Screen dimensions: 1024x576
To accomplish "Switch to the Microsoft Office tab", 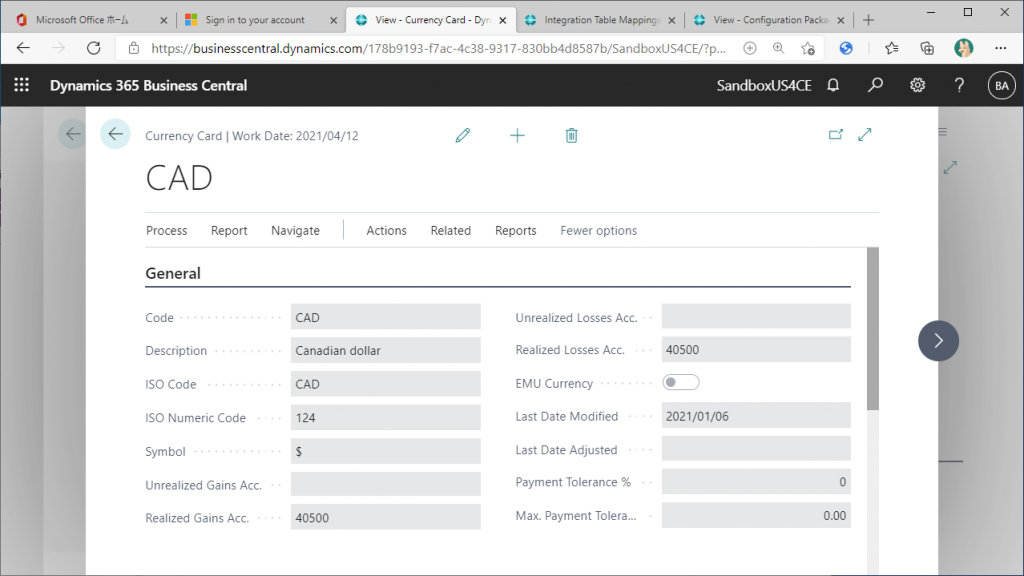I will (x=92, y=20).
